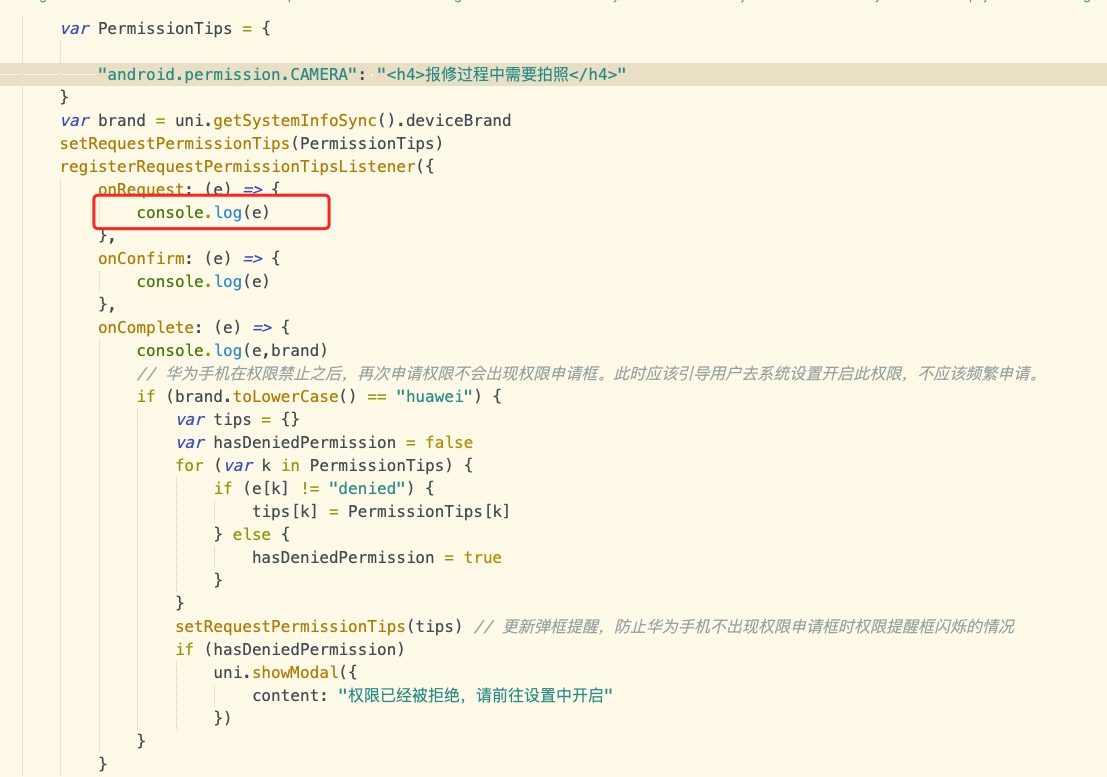The width and height of the screenshot is (1107, 777).
Task: Click the permission denied content string
Action: pyautogui.click(x=475, y=695)
